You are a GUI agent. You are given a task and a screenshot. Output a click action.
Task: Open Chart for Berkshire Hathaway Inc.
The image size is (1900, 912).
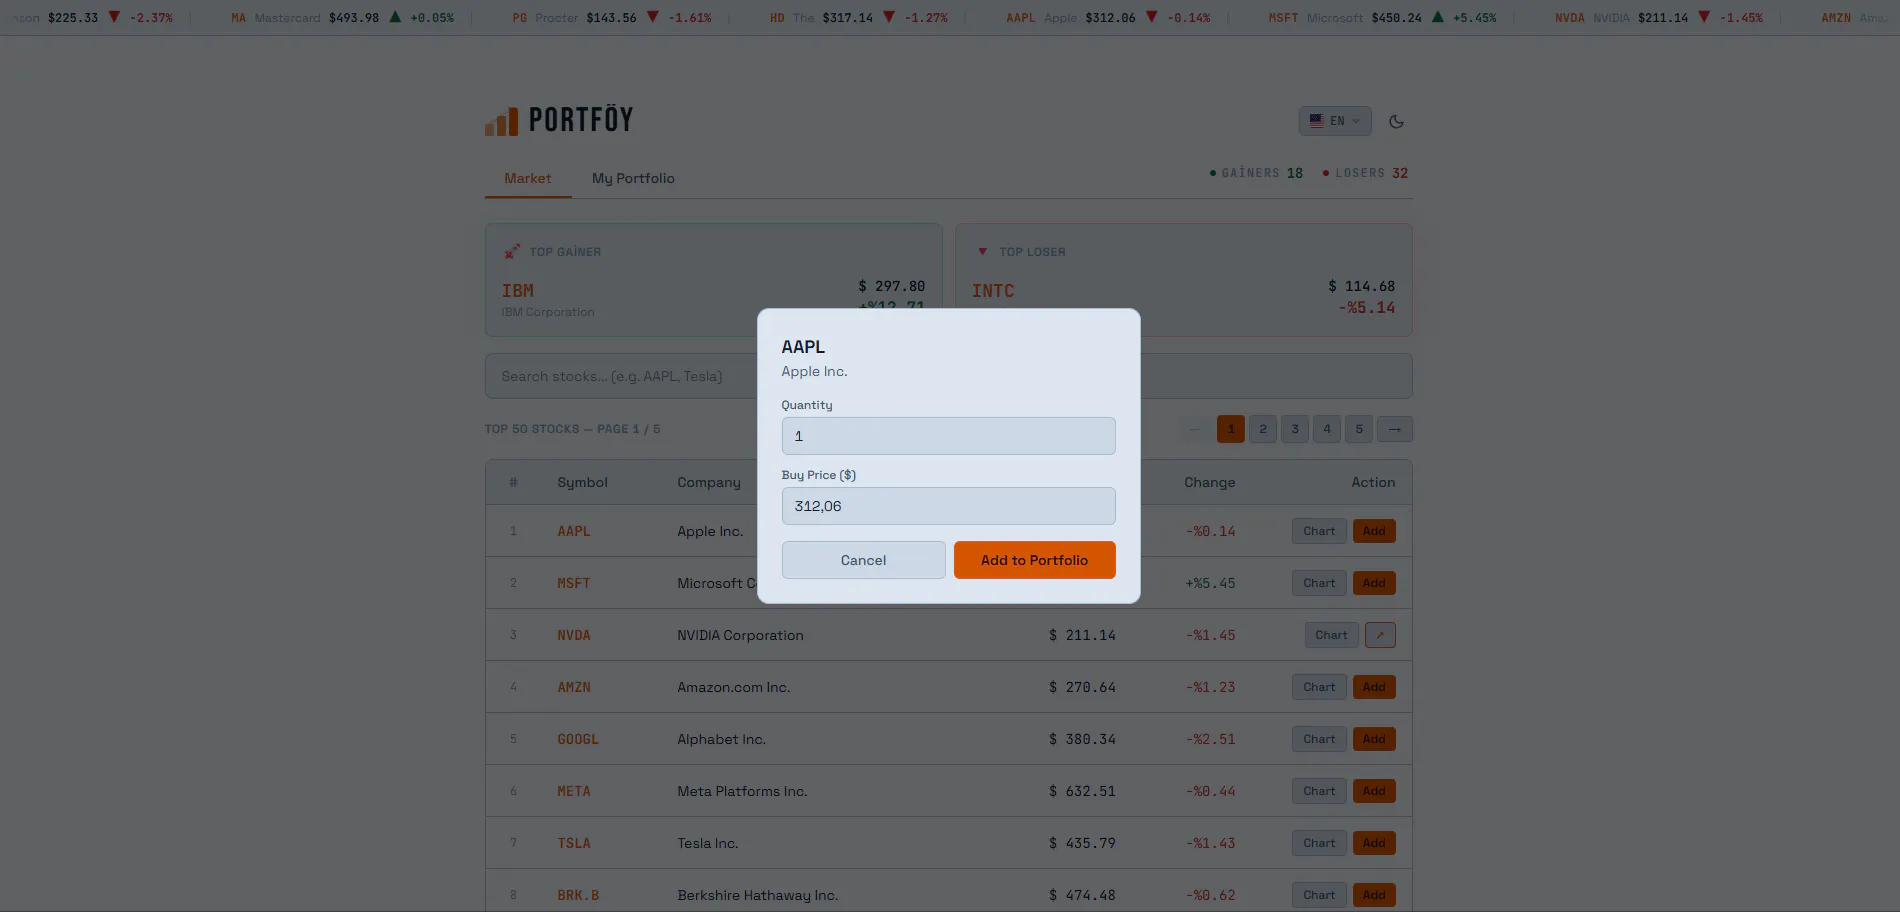[1319, 895]
